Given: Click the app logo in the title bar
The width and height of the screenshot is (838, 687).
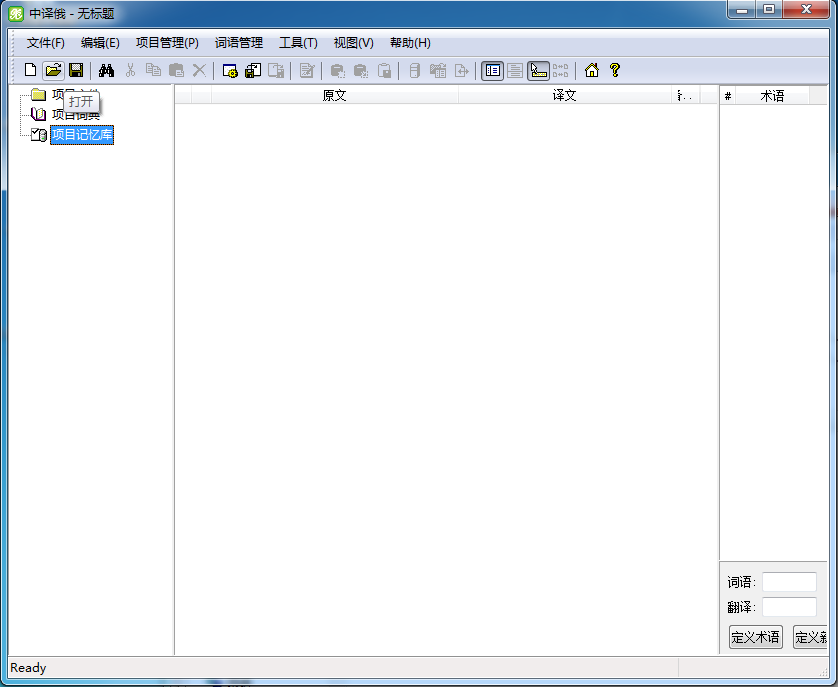Looking at the screenshot, I should [16, 13].
